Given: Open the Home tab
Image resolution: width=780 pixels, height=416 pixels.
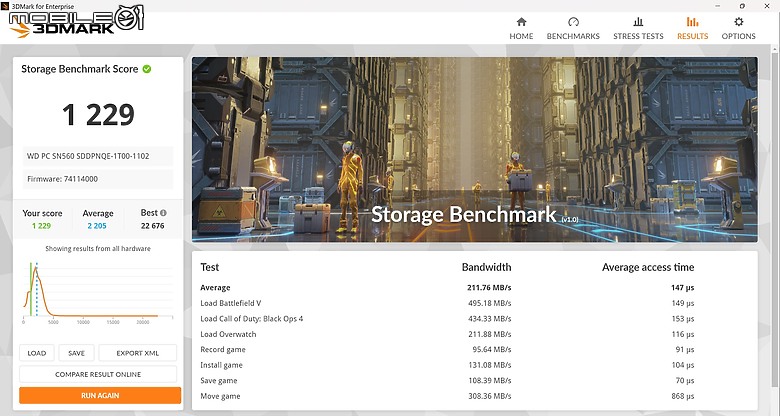Looking at the screenshot, I should pos(521,28).
